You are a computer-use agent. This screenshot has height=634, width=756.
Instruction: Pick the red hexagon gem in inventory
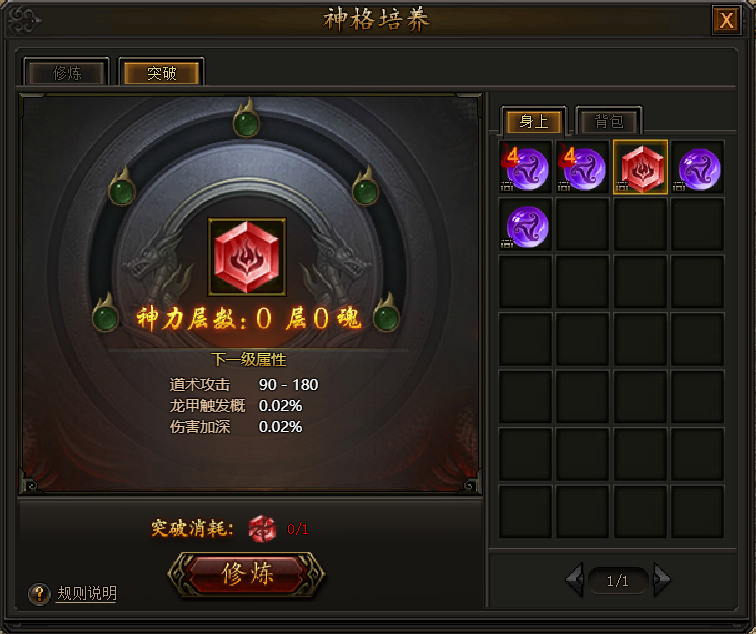pos(640,167)
